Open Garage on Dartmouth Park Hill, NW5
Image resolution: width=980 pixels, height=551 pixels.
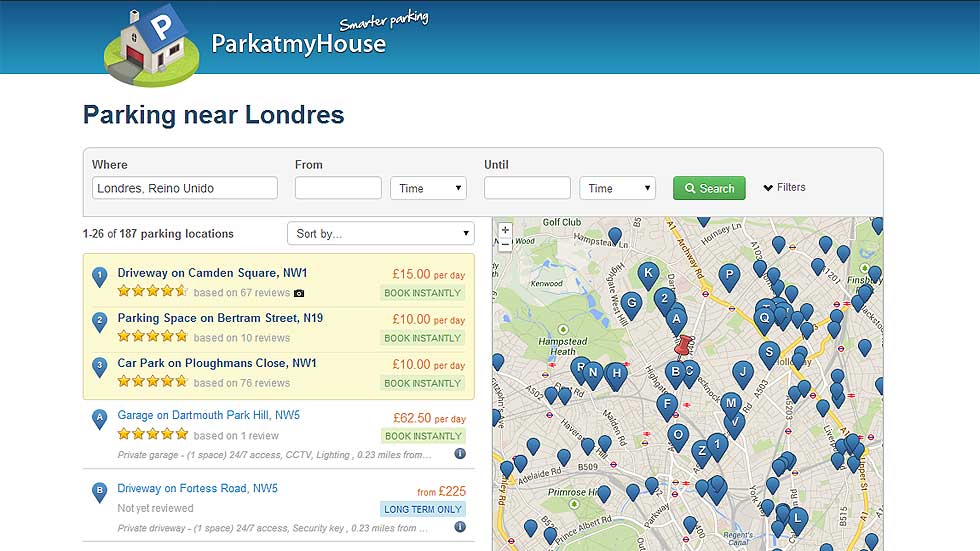point(209,415)
